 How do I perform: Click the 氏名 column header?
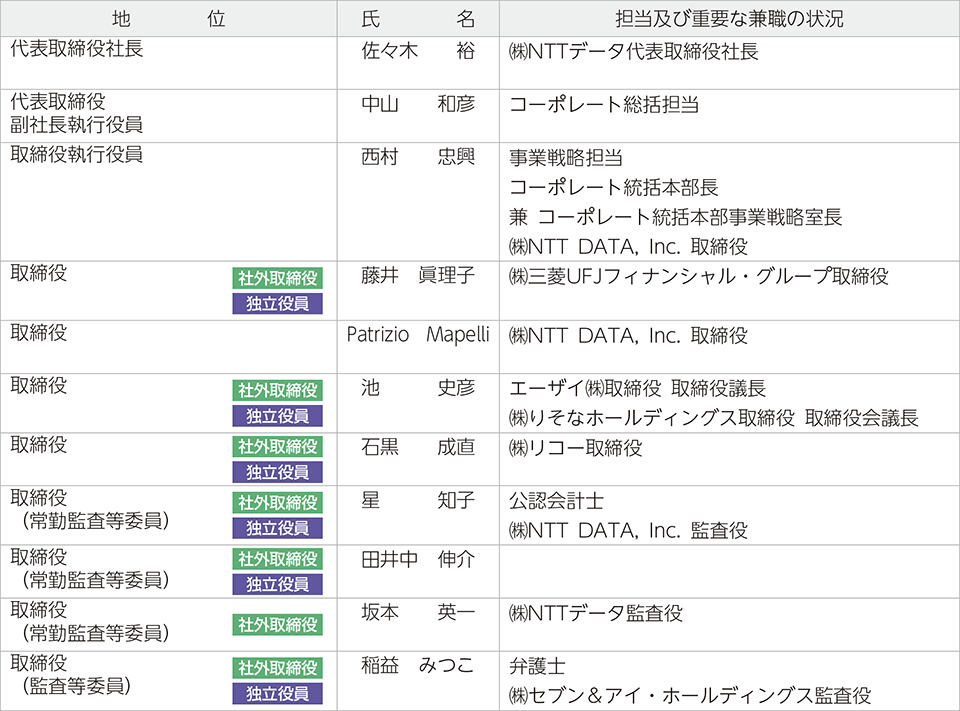pos(418,19)
